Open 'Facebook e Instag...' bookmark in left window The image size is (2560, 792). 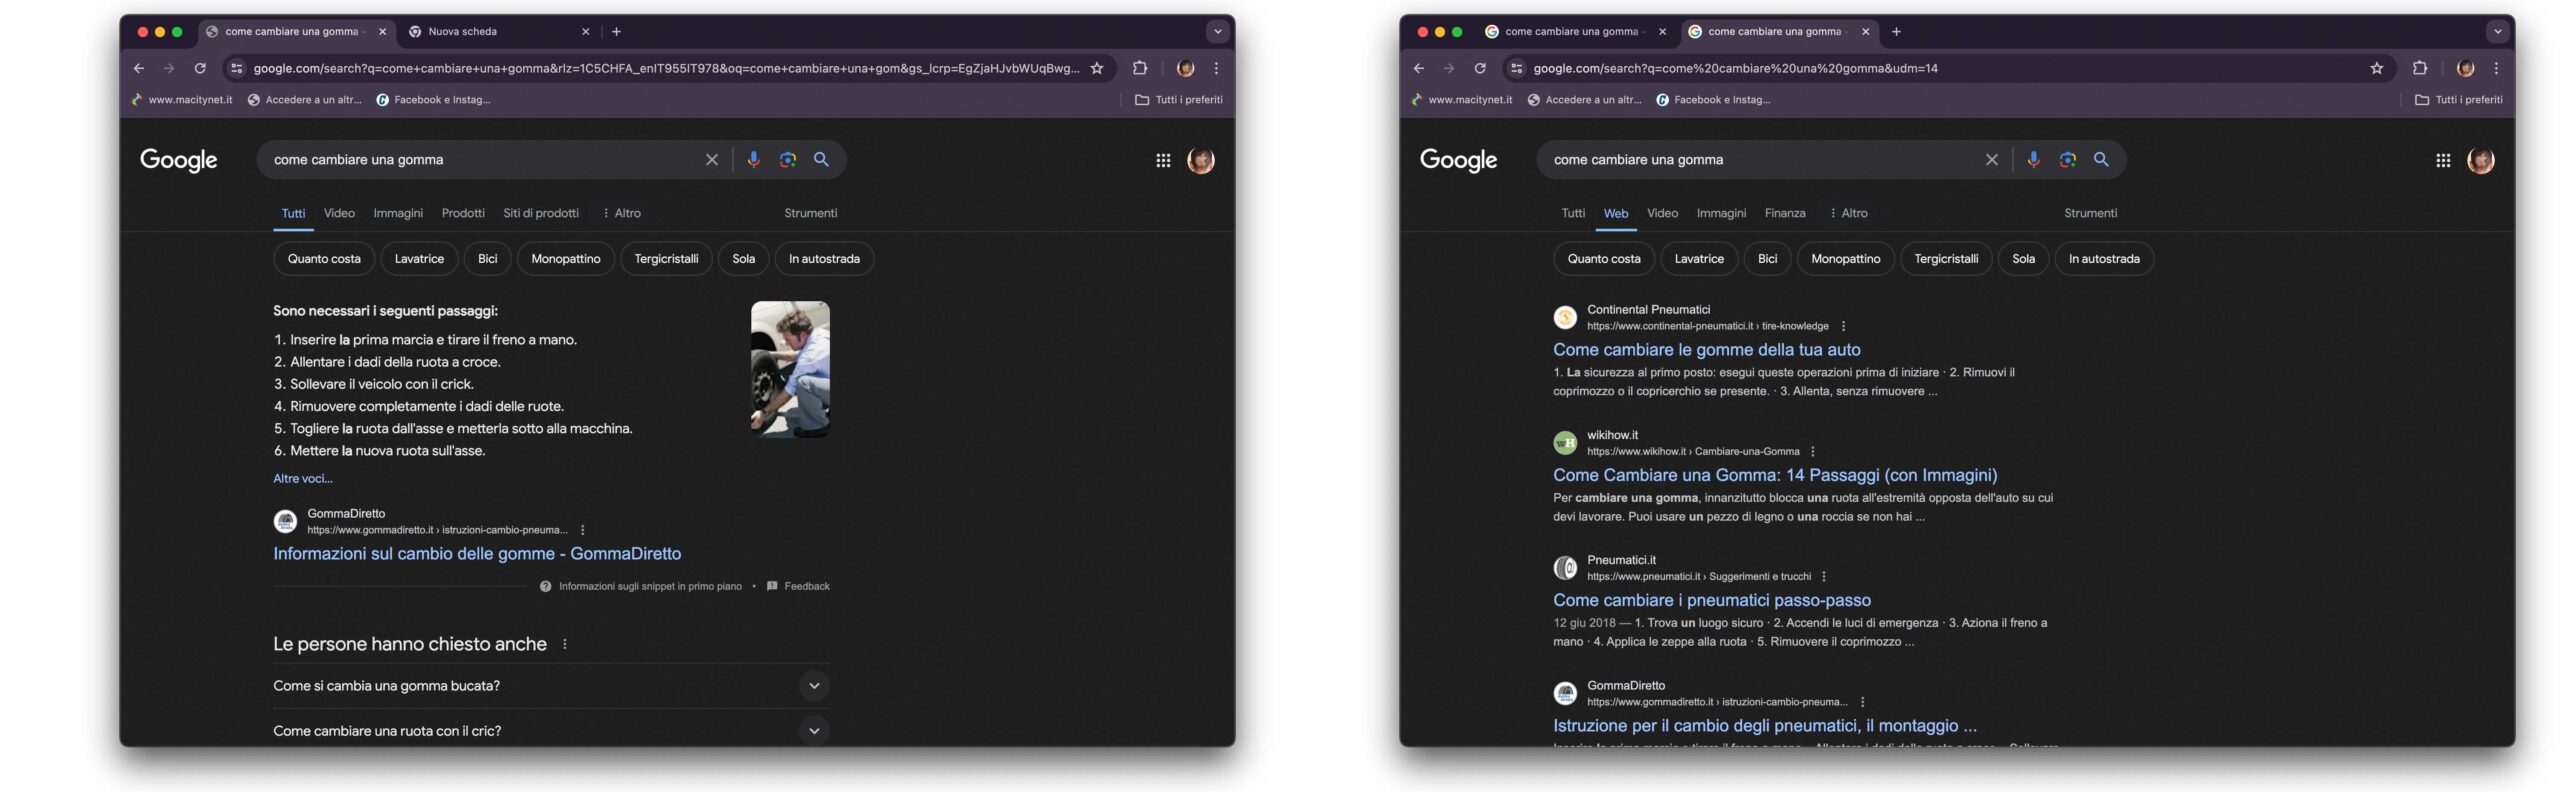[x=433, y=100]
